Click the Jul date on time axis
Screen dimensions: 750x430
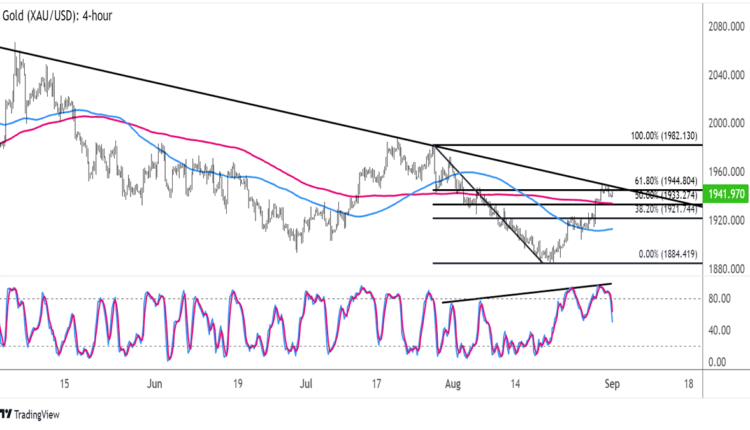(307, 382)
